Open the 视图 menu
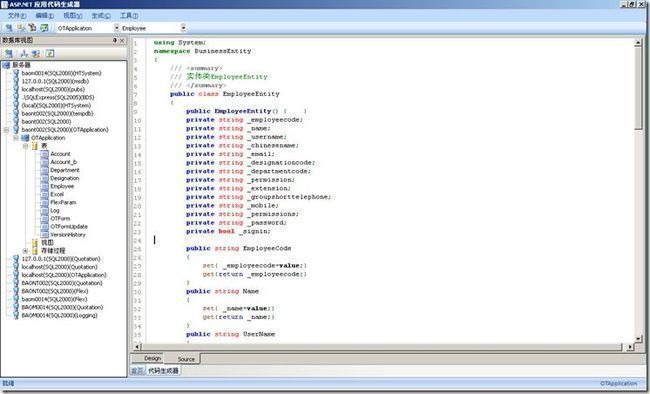The image size is (650, 394). point(73,16)
